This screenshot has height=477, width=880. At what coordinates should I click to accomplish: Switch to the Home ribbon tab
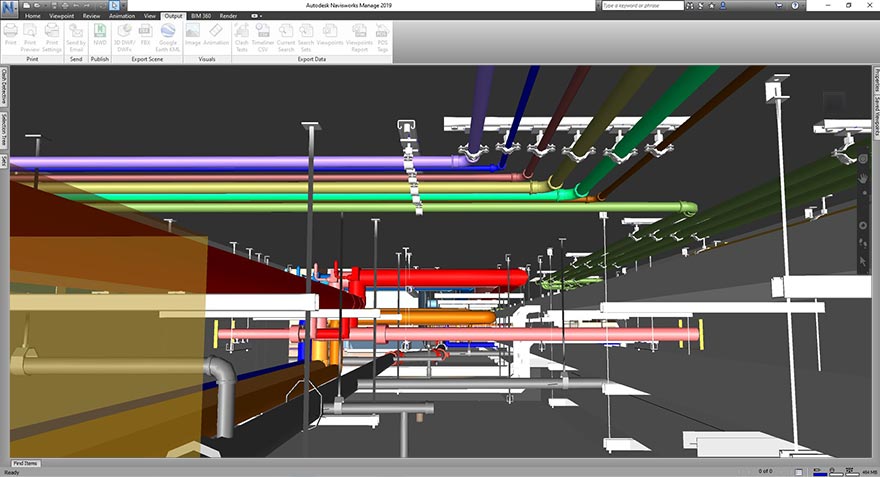click(x=33, y=16)
